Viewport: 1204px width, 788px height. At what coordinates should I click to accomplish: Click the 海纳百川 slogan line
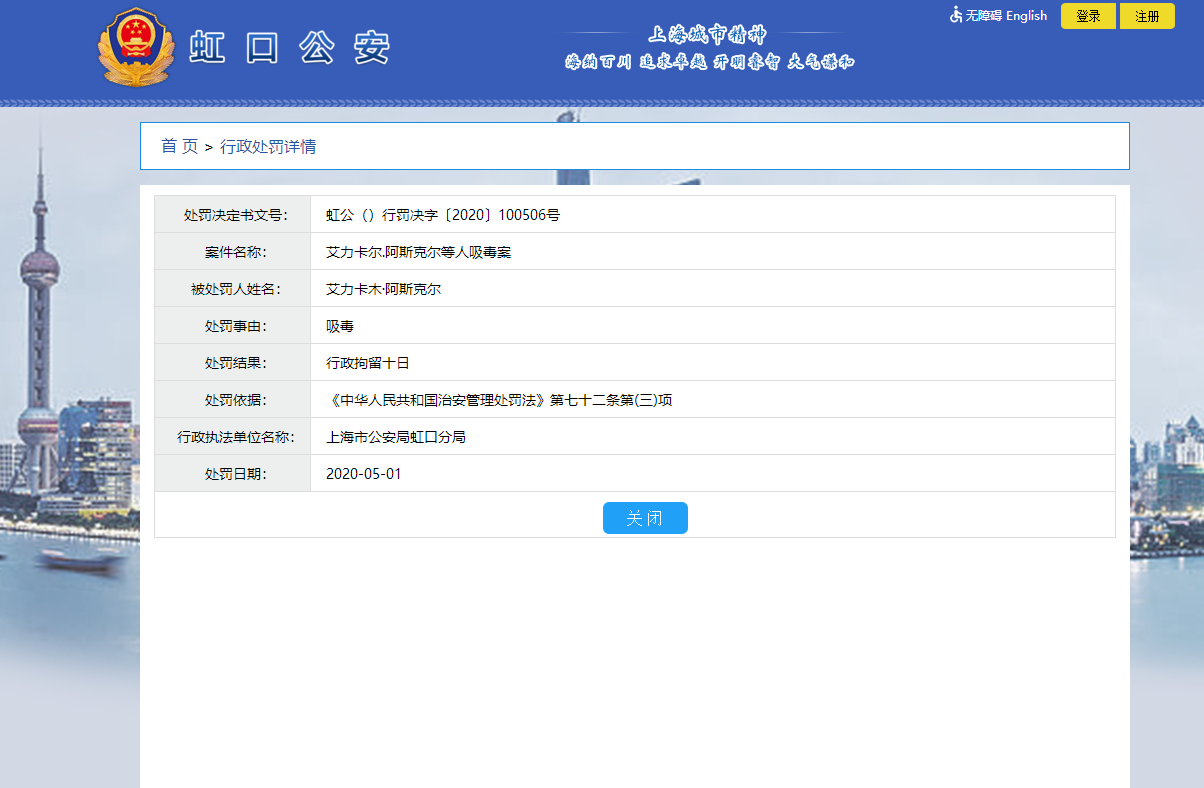tap(598, 62)
